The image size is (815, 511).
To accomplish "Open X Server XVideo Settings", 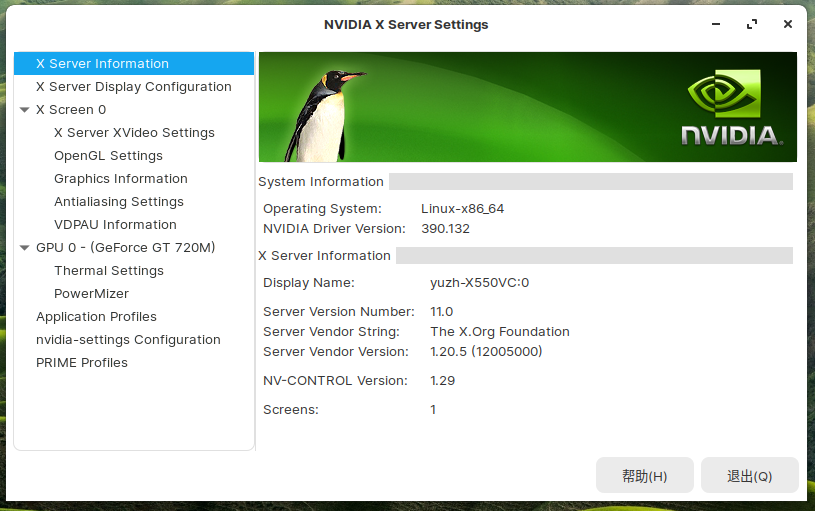I will click(134, 133).
